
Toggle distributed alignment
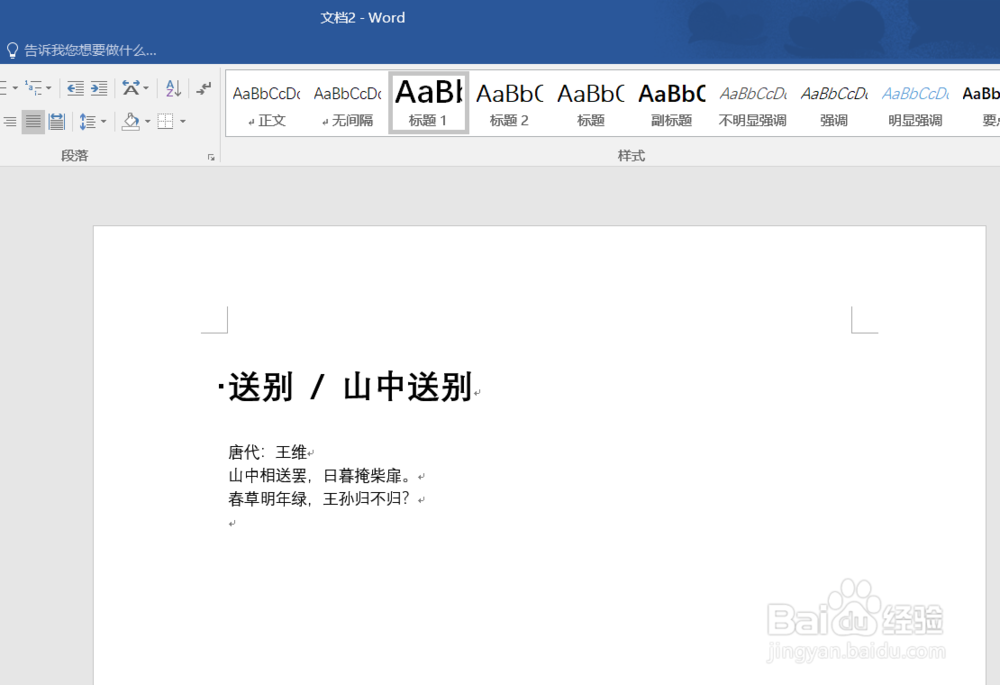click(57, 121)
